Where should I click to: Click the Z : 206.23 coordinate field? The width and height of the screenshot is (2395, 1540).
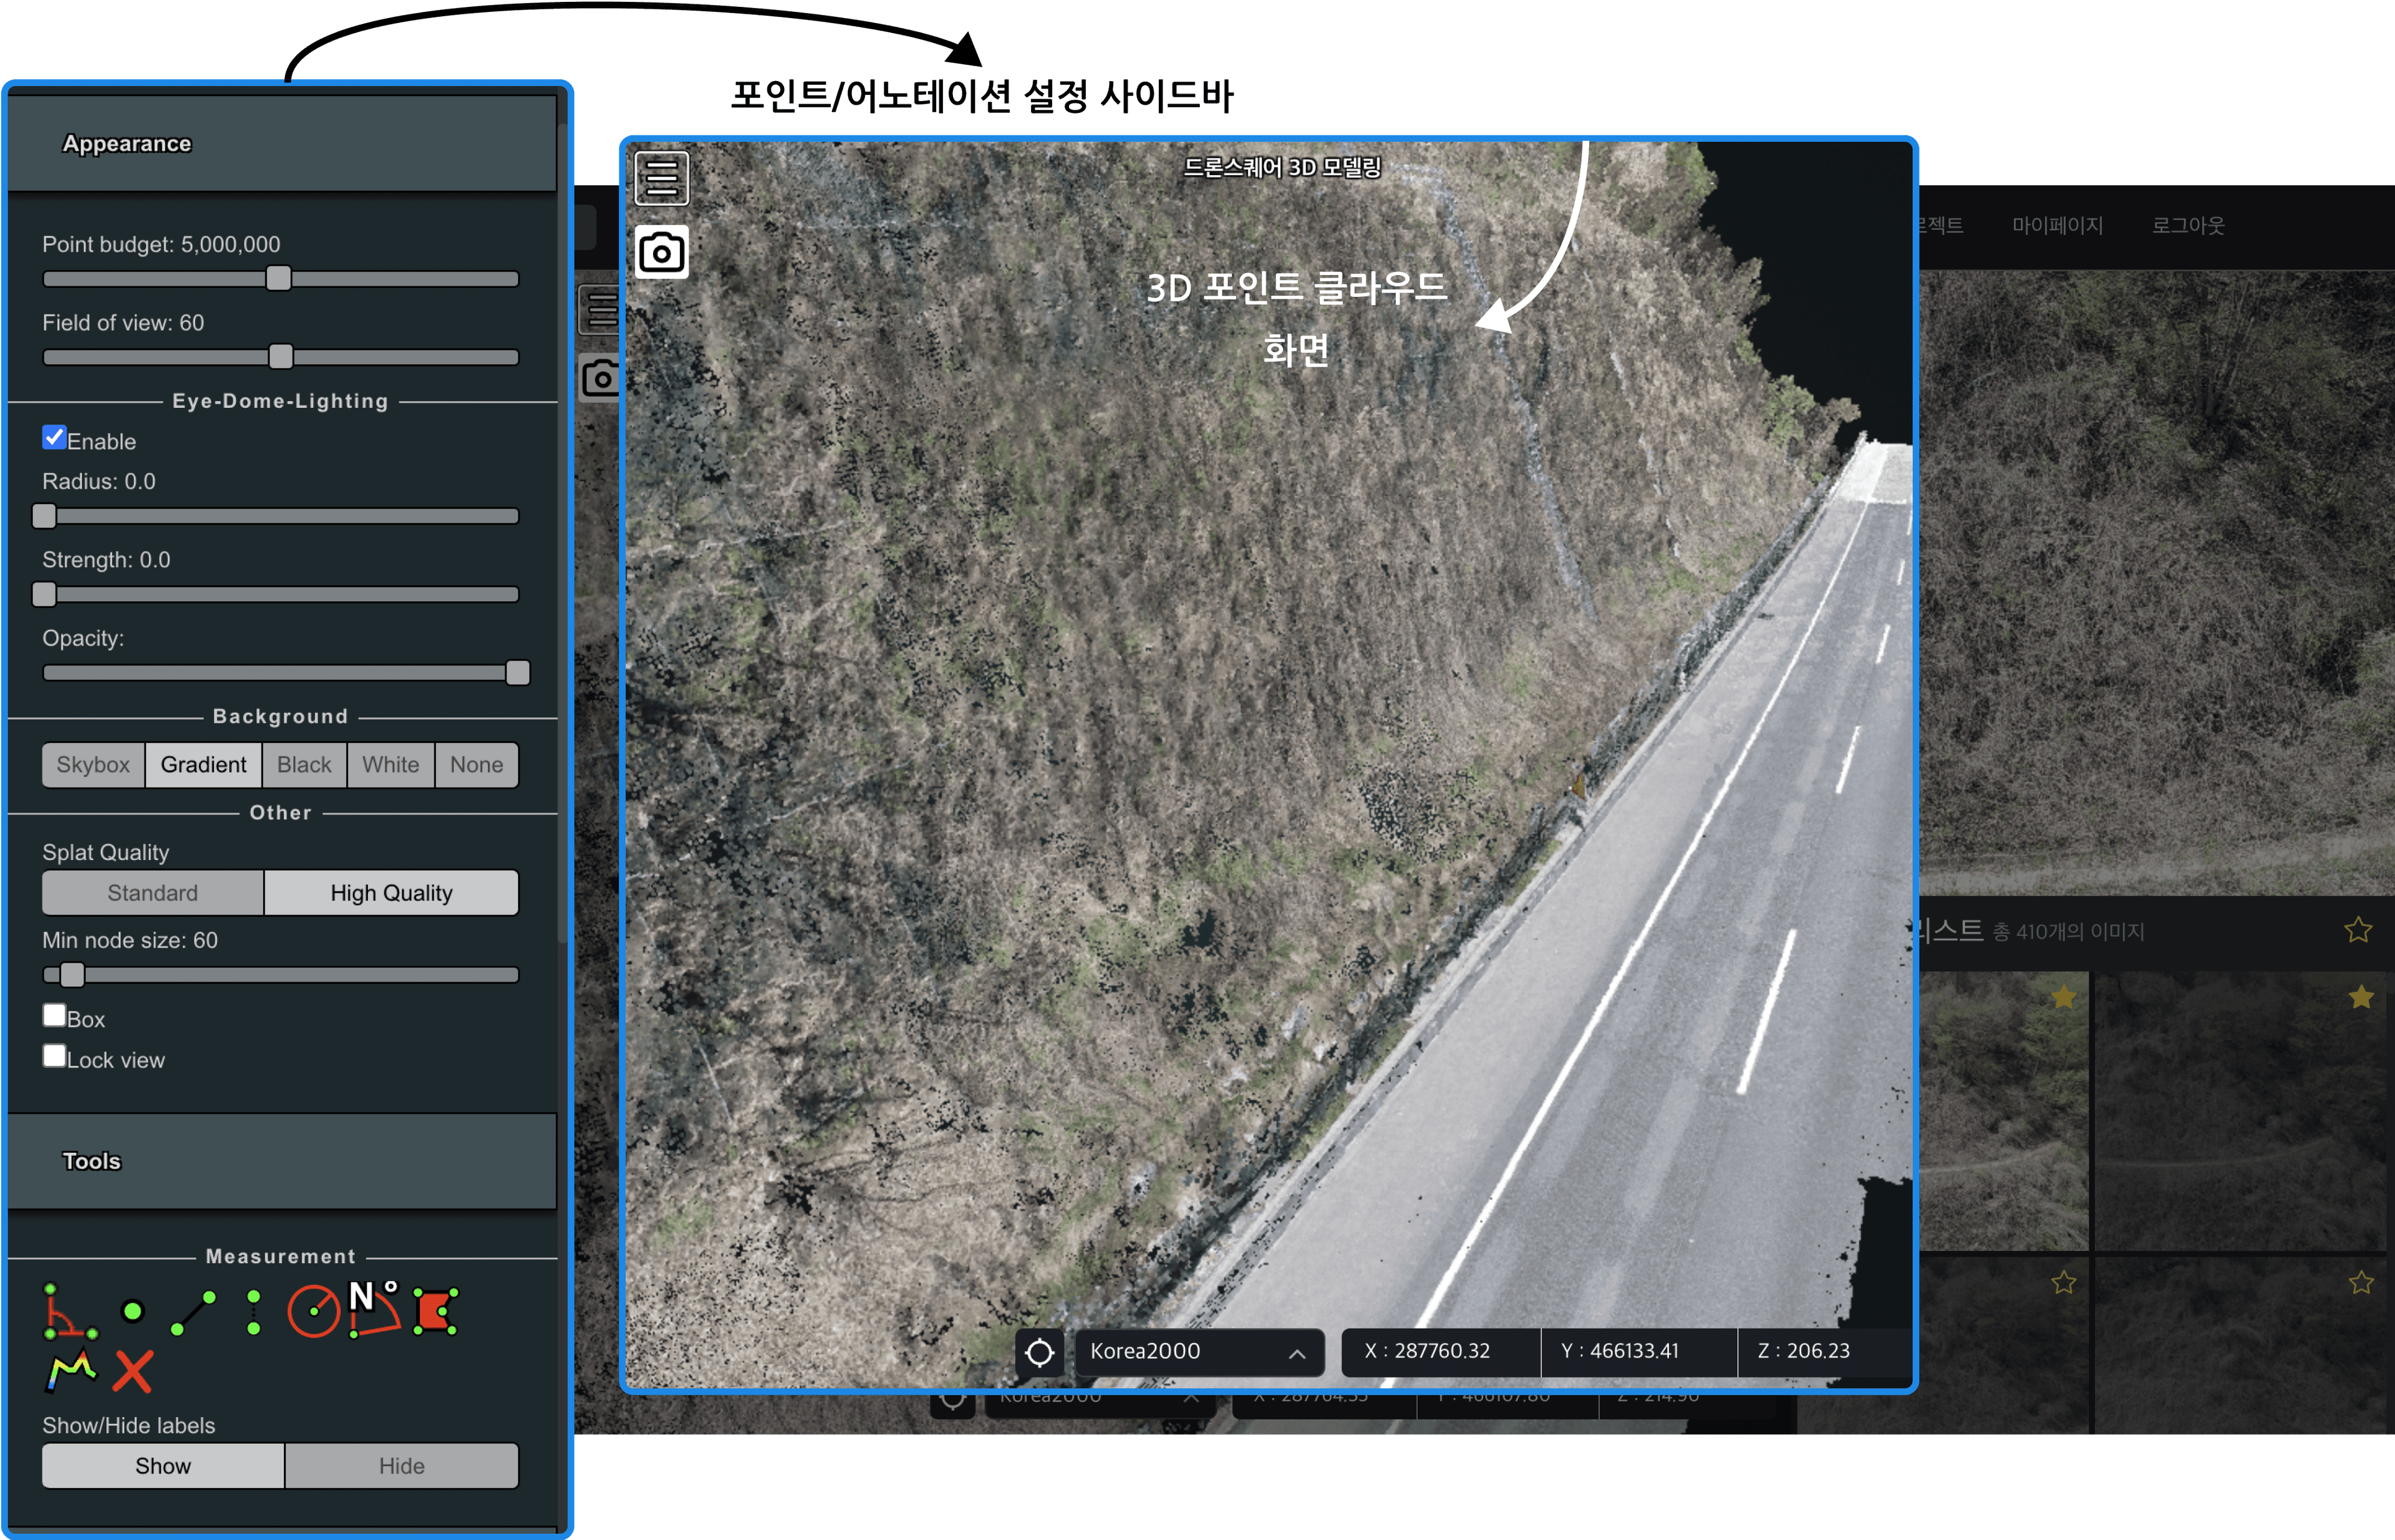1824,1352
